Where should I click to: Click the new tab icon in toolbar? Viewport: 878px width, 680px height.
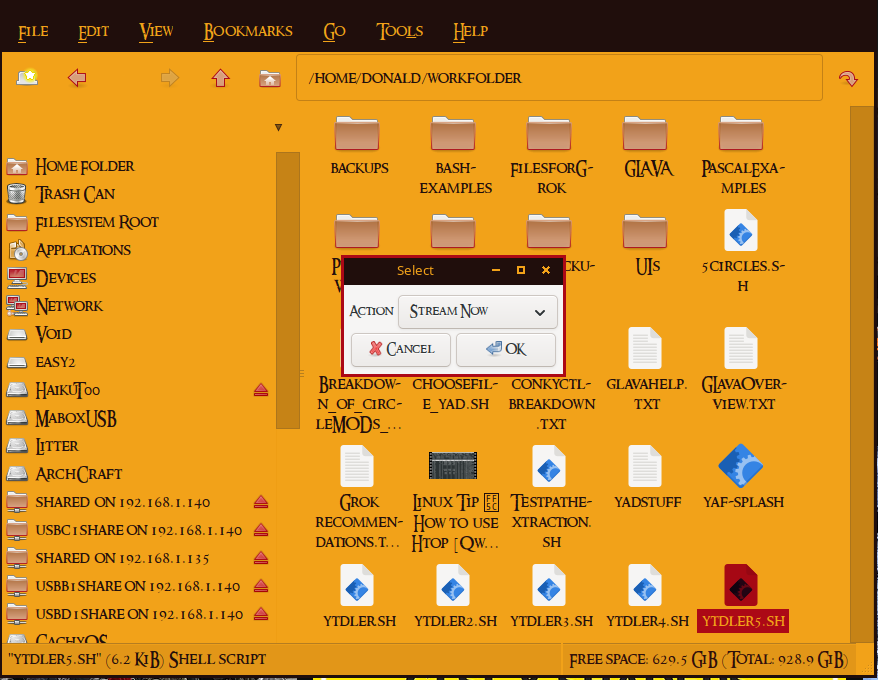pos(27,77)
